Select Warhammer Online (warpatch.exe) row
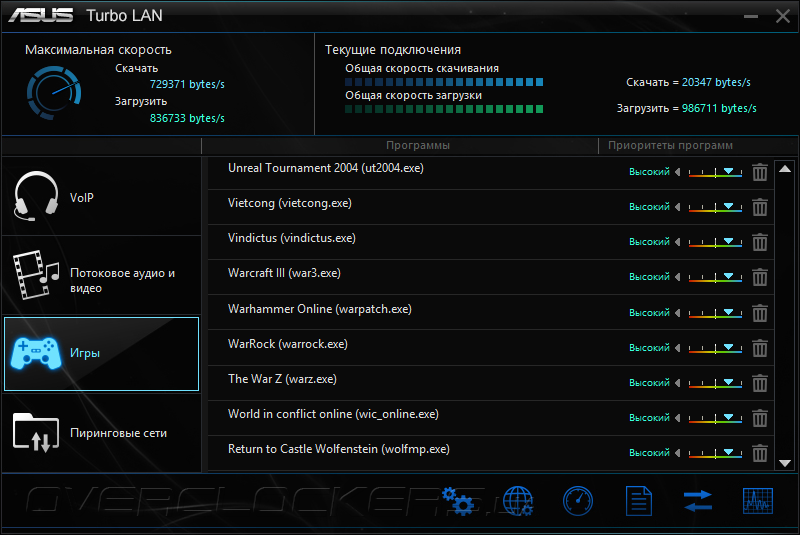Screen dimensions: 800x535 tap(491, 313)
